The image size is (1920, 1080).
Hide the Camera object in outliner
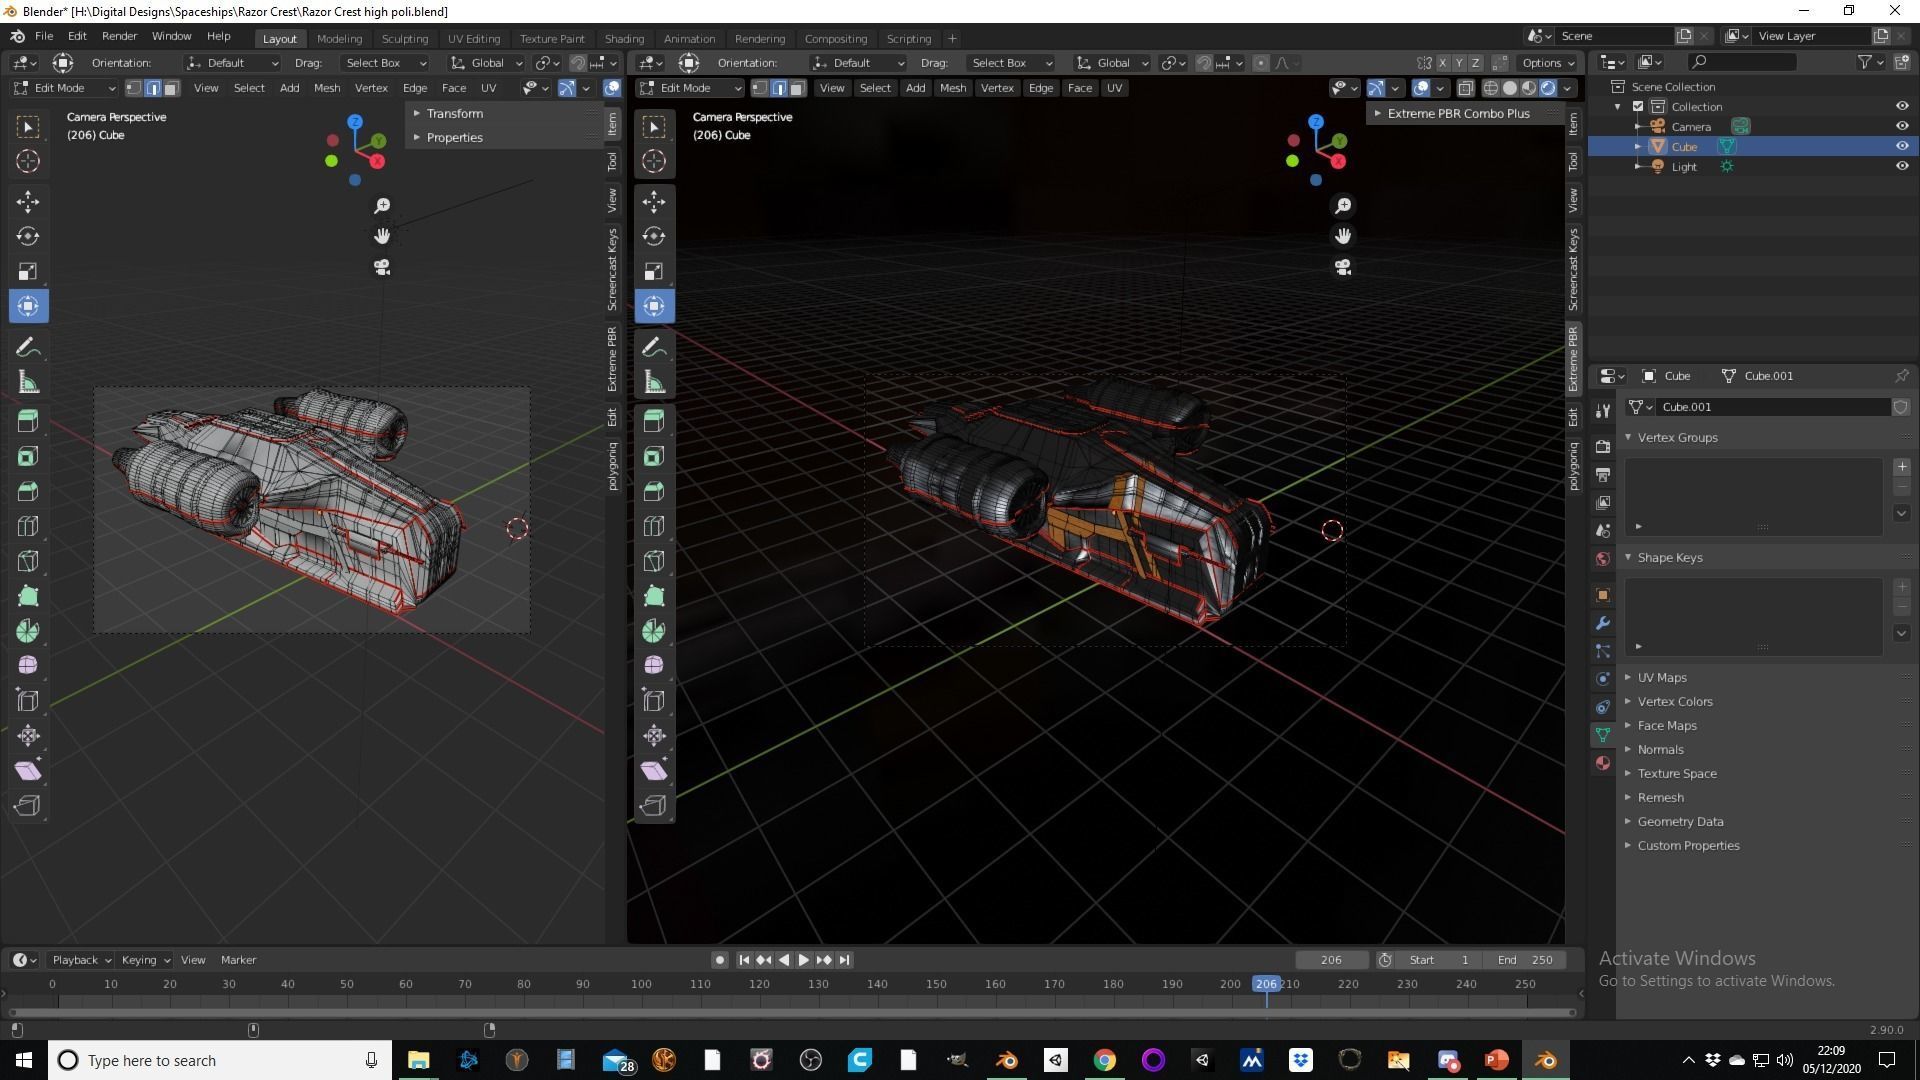[1902, 126]
